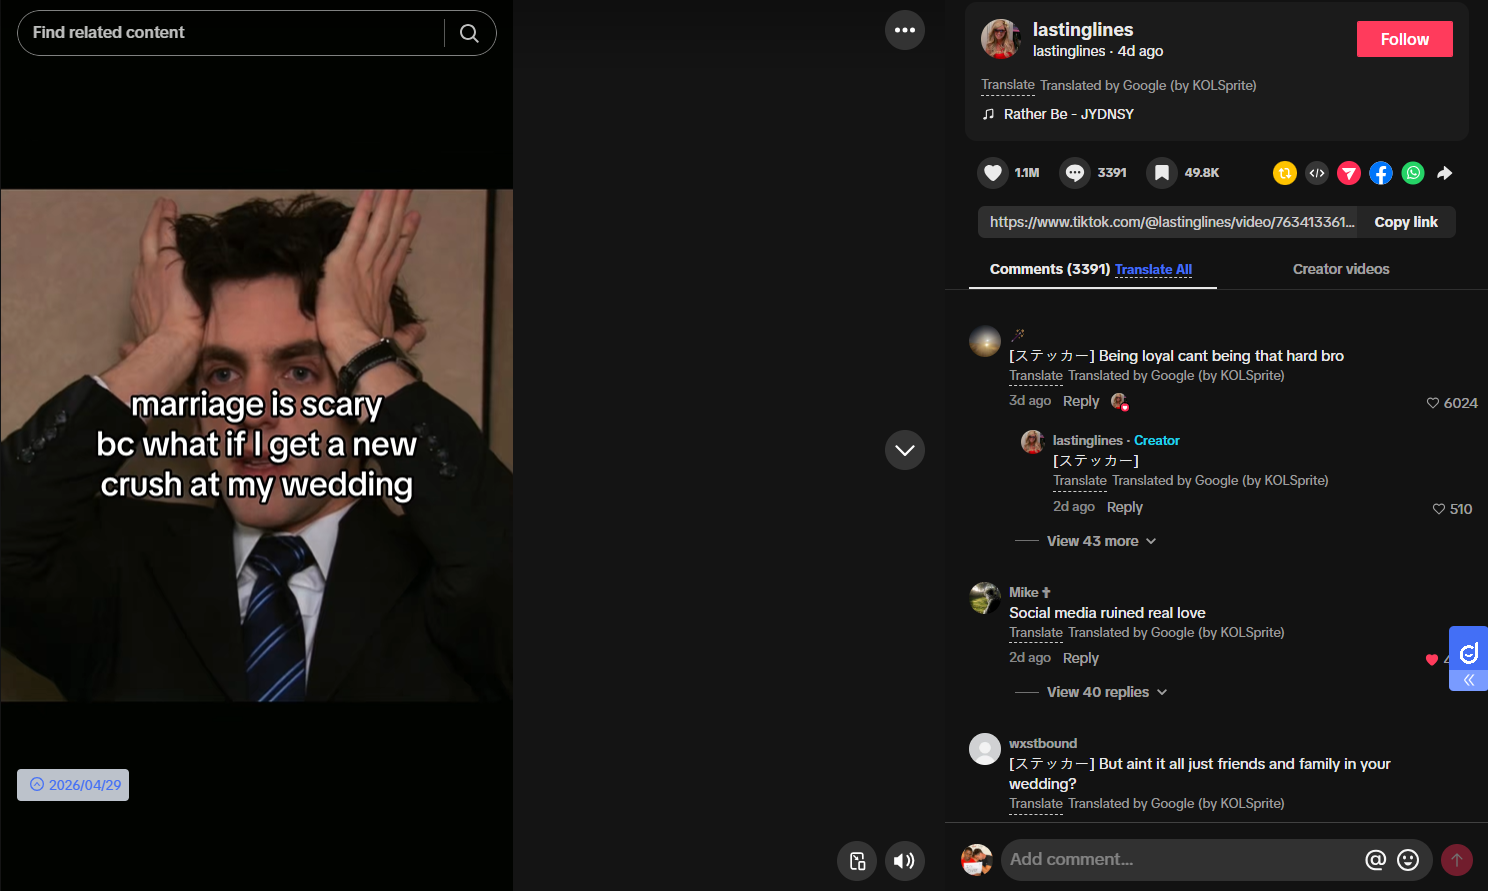This screenshot has height=891, width=1488.
Task: Expand View 40 replies under Mike's comment
Action: coord(1107,692)
